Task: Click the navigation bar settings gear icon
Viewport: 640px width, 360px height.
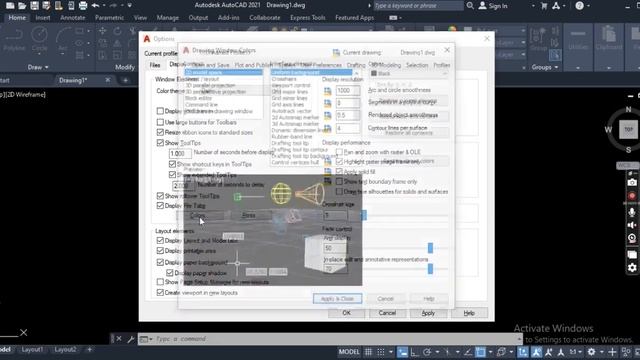Action: click(632, 268)
